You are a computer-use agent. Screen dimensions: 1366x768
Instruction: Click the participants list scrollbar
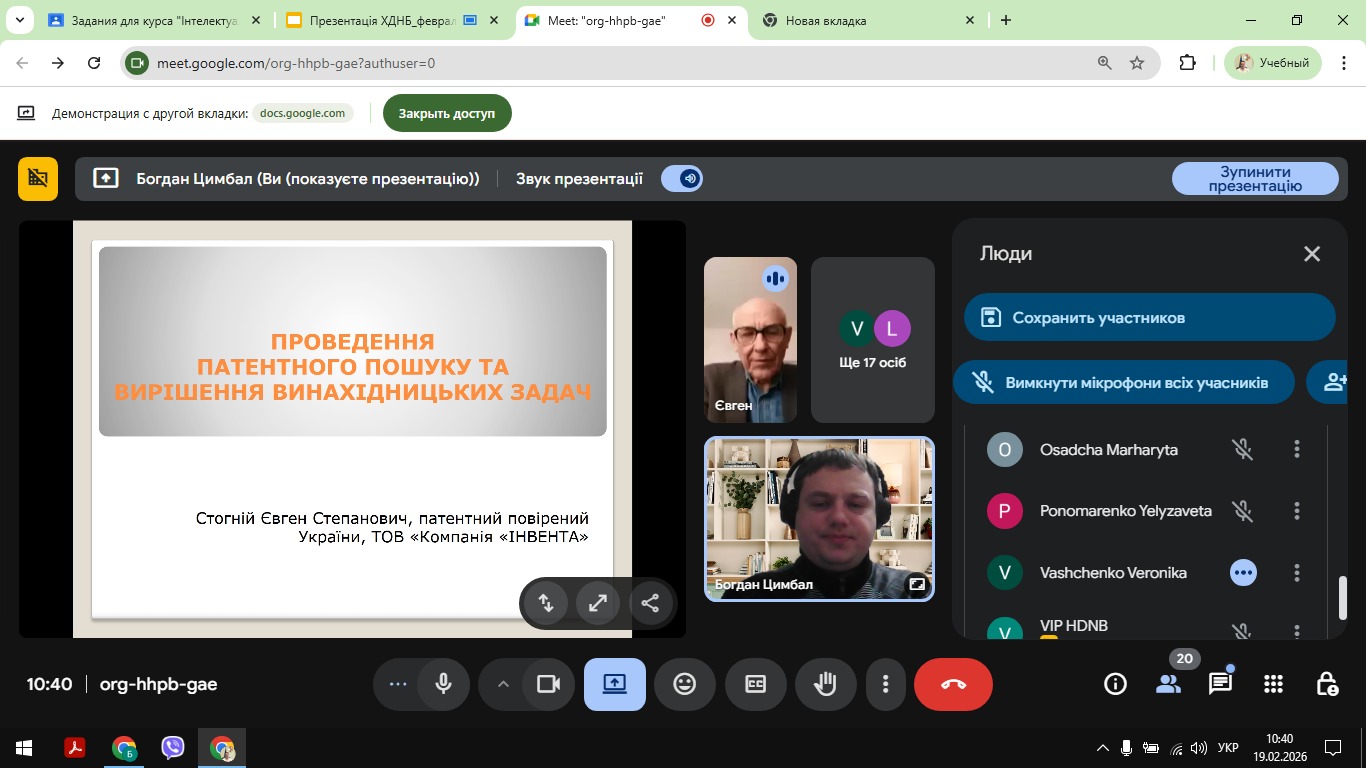tap(1343, 597)
